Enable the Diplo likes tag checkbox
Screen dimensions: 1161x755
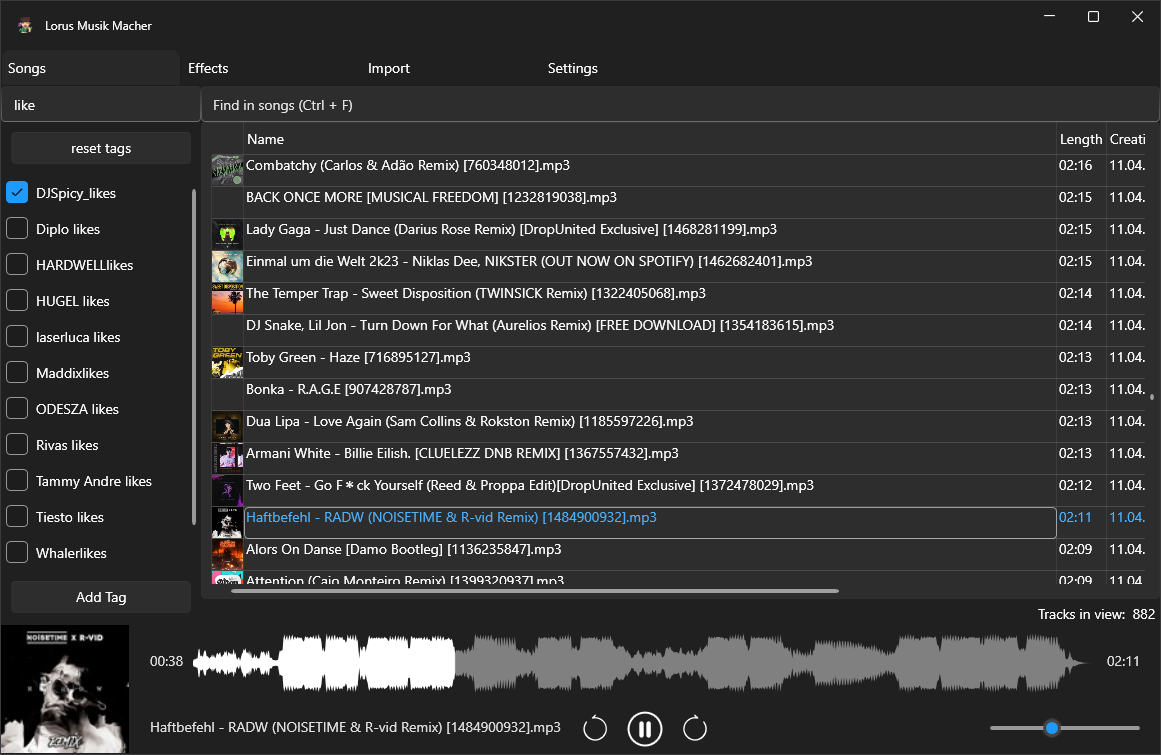tap(17, 229)
